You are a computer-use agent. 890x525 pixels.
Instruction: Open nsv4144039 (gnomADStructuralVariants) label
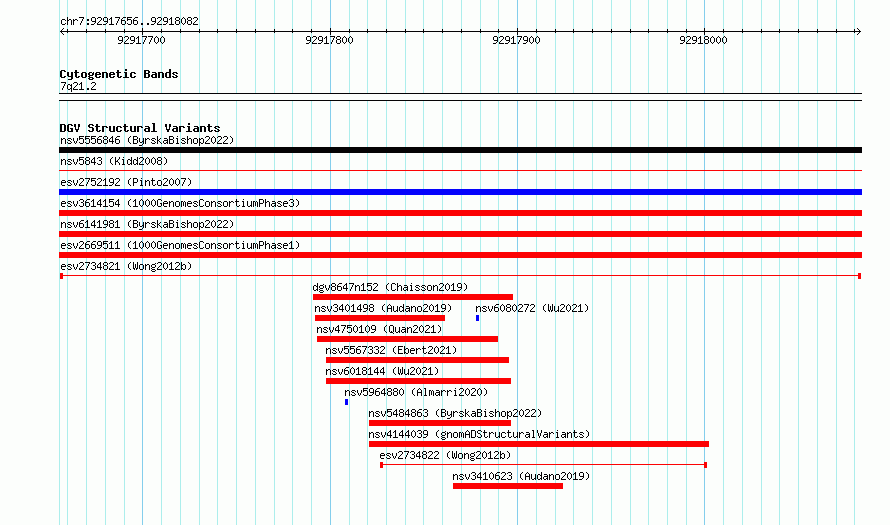(x=479, y=434)
